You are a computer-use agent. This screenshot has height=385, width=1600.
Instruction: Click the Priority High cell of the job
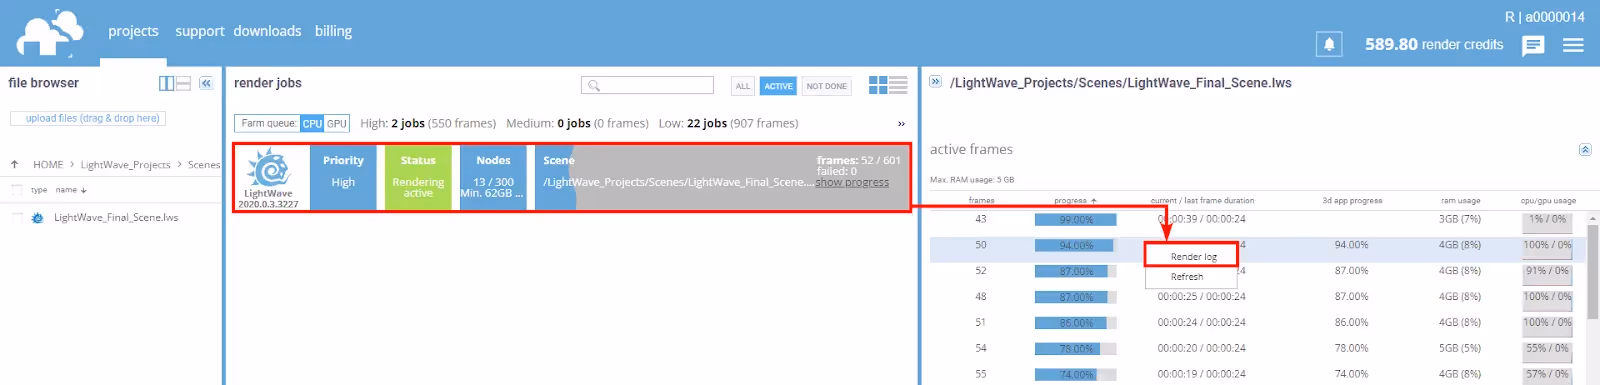tap(343, 178)
